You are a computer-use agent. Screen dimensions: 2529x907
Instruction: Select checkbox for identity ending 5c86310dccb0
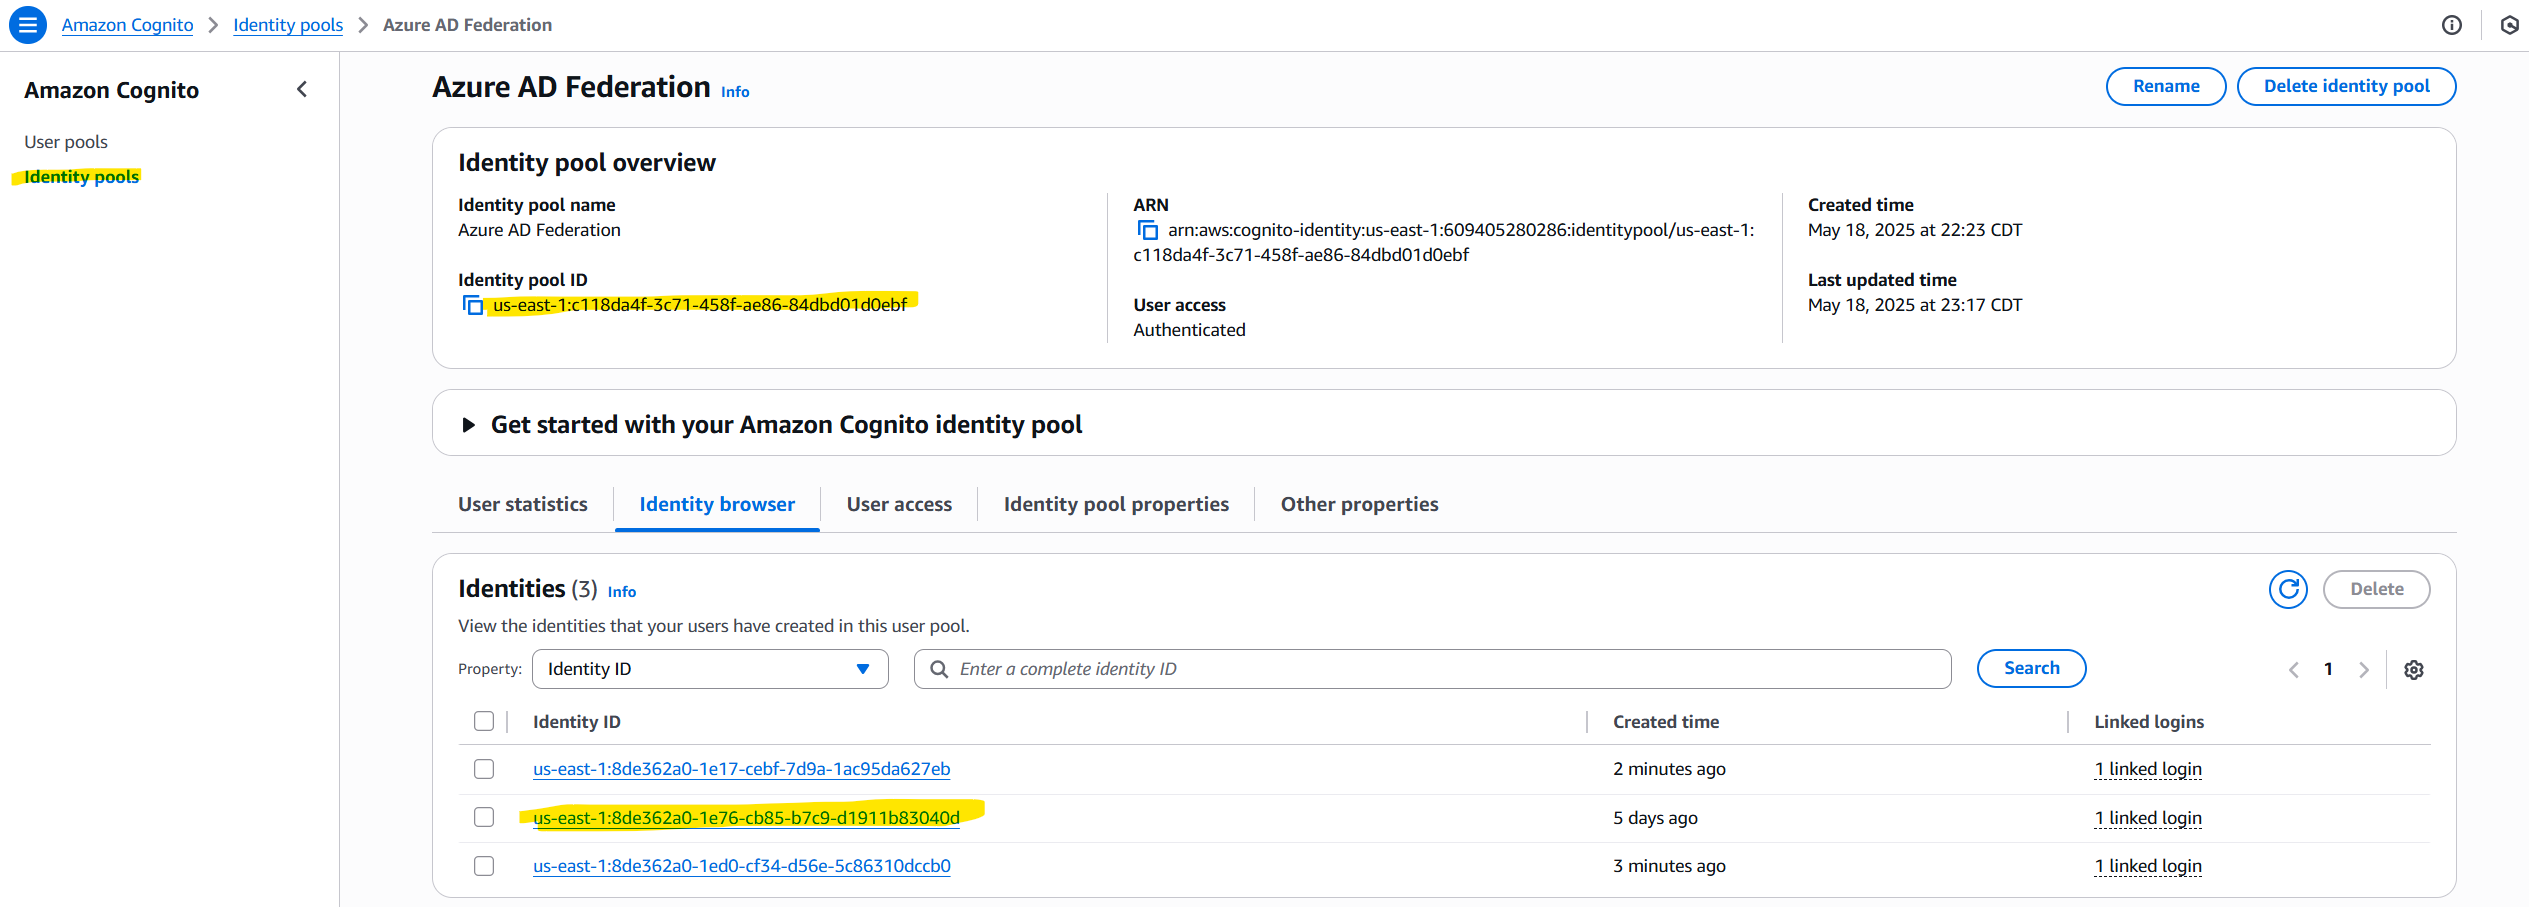484,866
